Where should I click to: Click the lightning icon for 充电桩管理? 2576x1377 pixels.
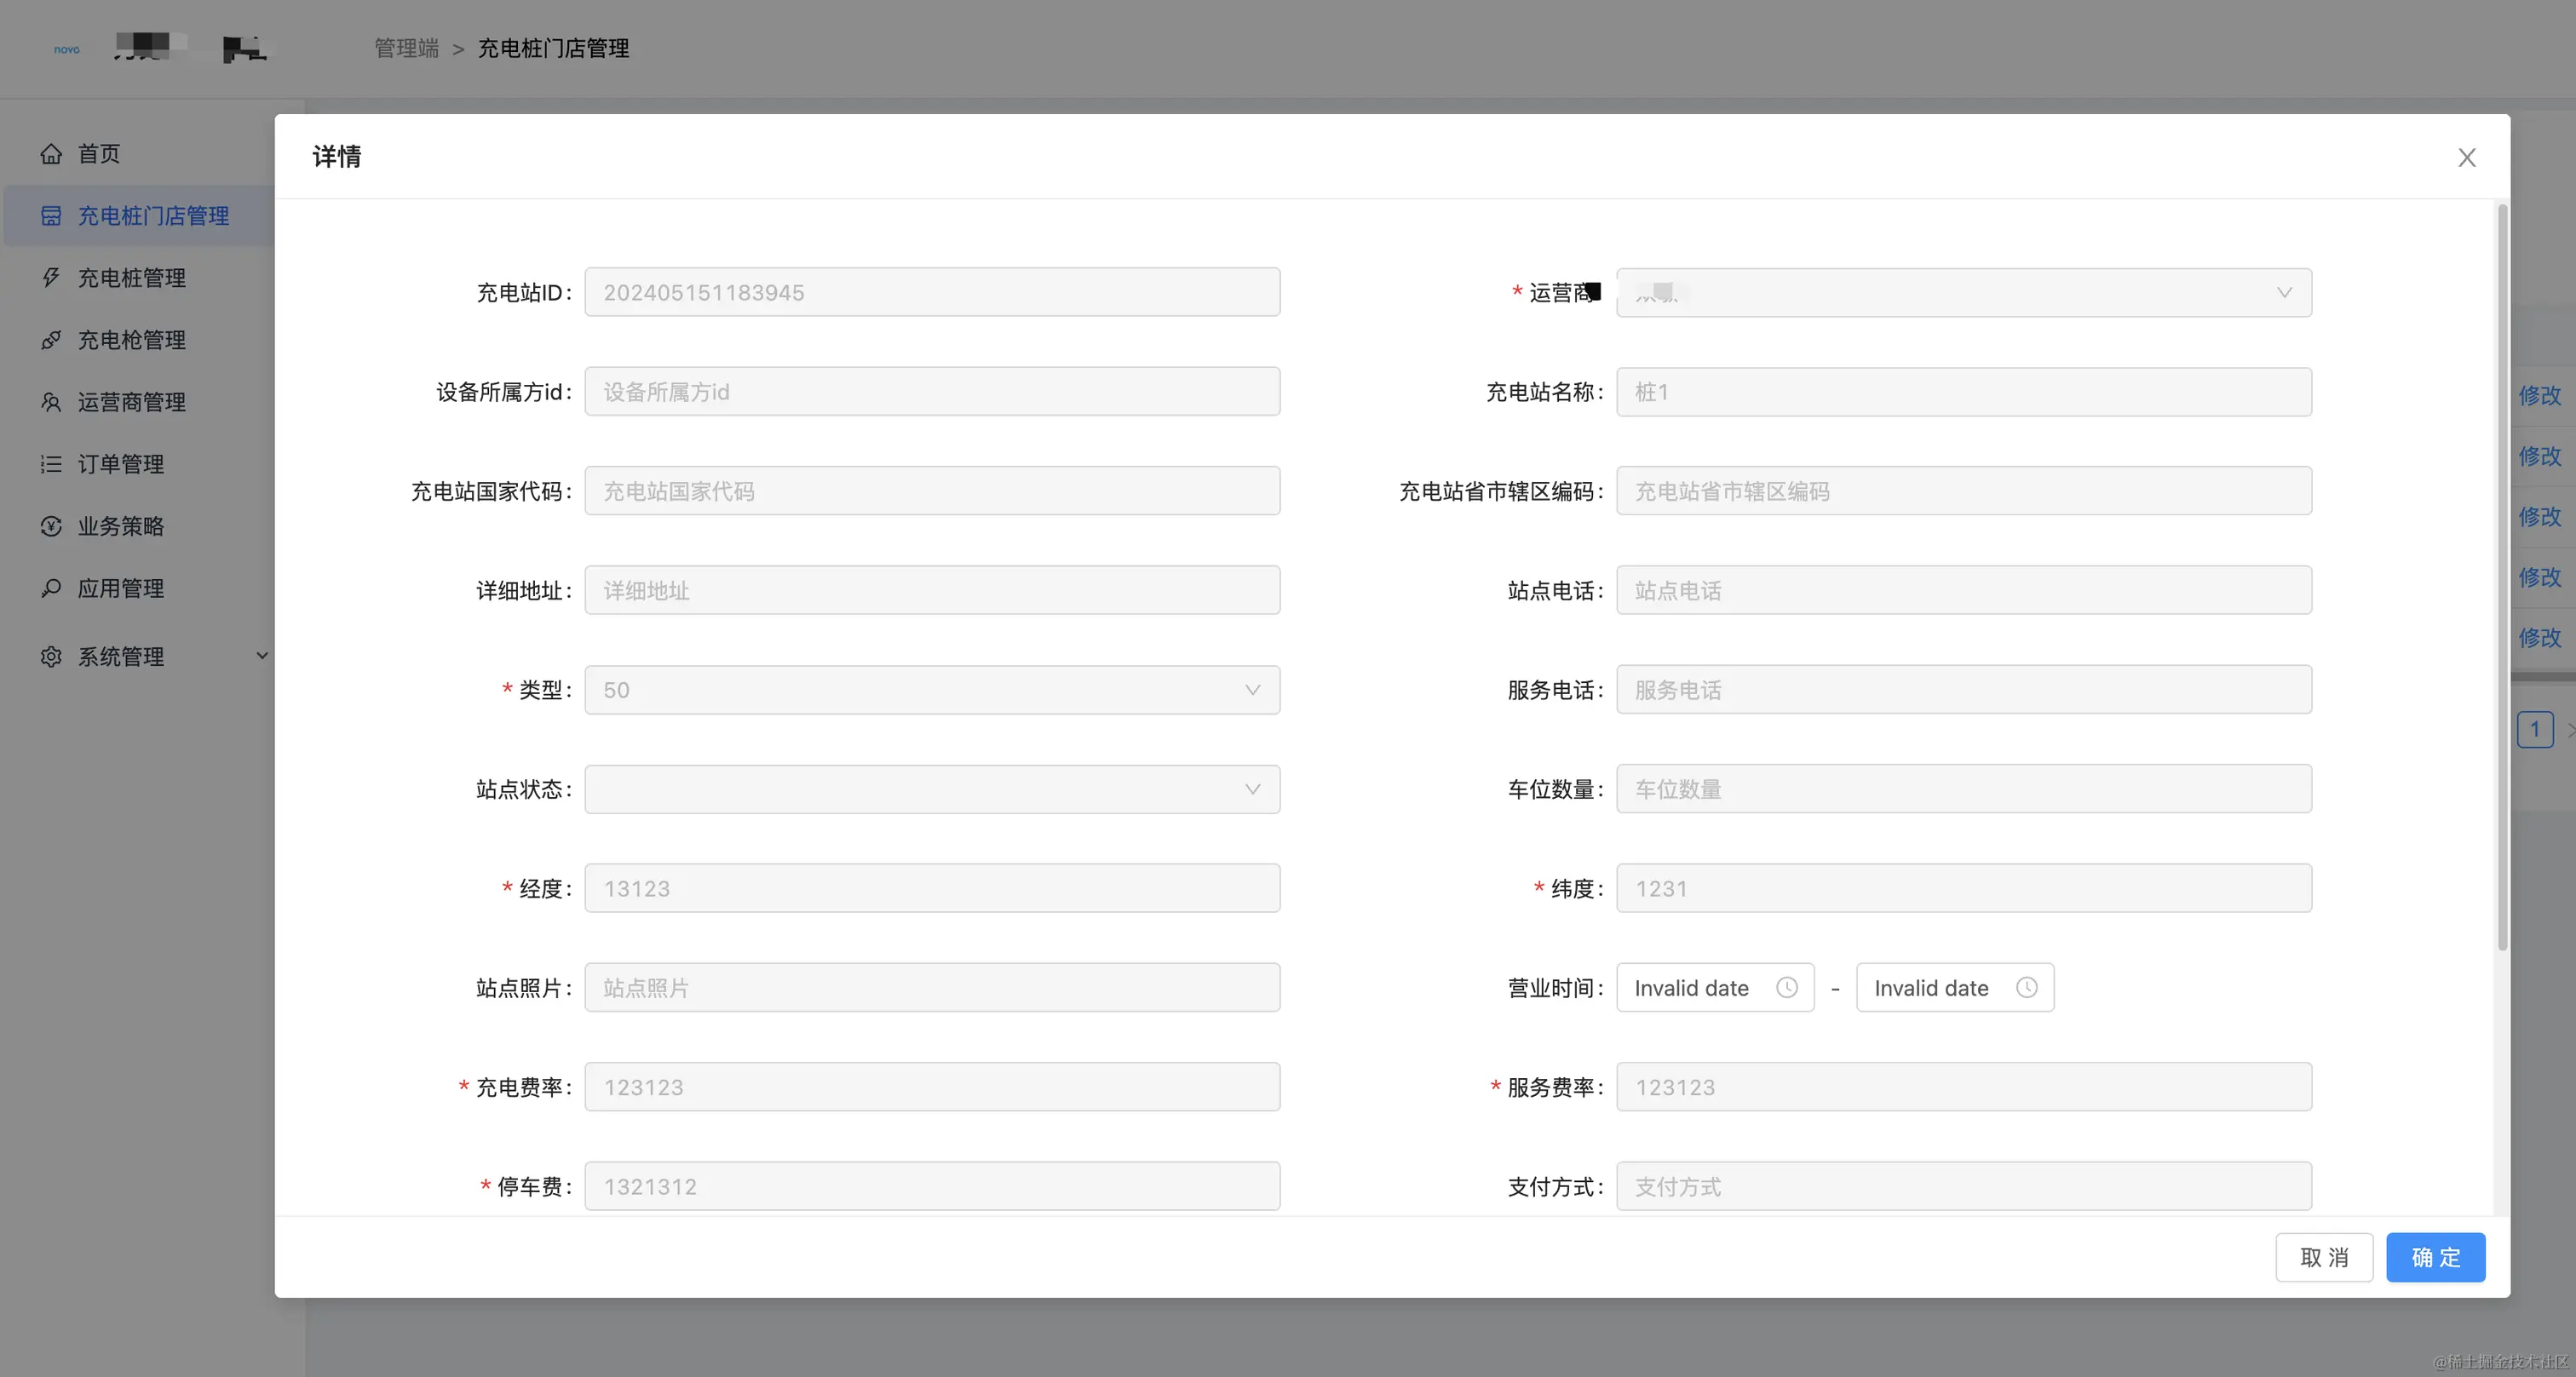click(x=51, y=278)
